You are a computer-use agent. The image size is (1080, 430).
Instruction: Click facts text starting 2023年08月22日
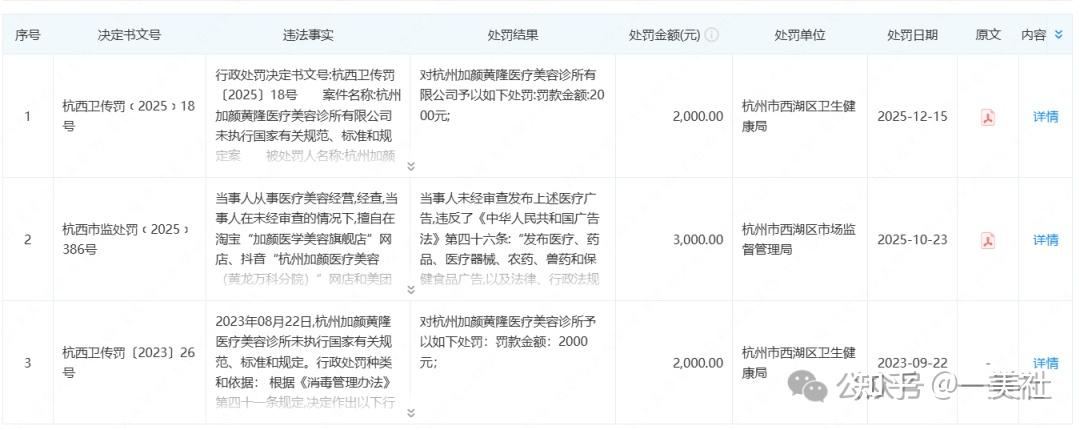point(305,361)
